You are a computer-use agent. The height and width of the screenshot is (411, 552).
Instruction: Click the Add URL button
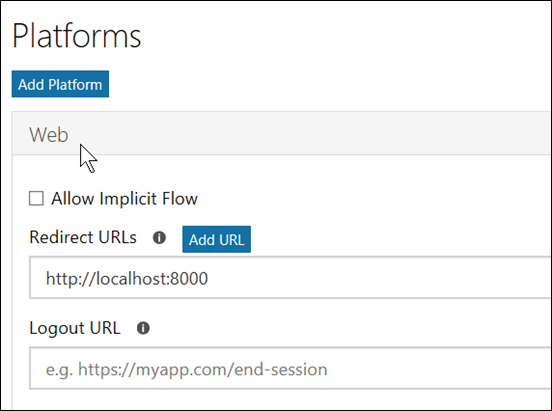[217, 239]
